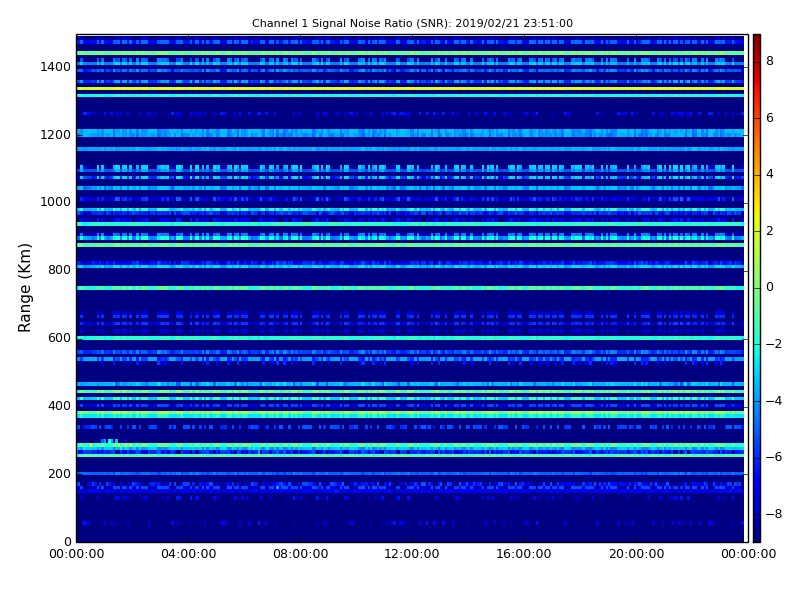Click the x-axis tick label 16:00:00
Viewport: 800px width, 600px height.
pyautogui.click(x=524, y=554)
